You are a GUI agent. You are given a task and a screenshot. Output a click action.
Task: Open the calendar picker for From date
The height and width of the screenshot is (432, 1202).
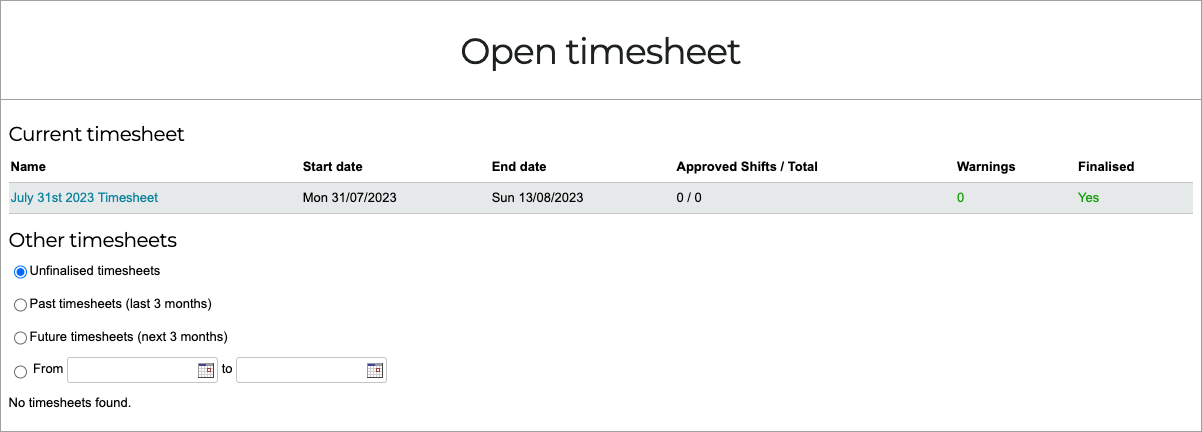pos(206,370)
